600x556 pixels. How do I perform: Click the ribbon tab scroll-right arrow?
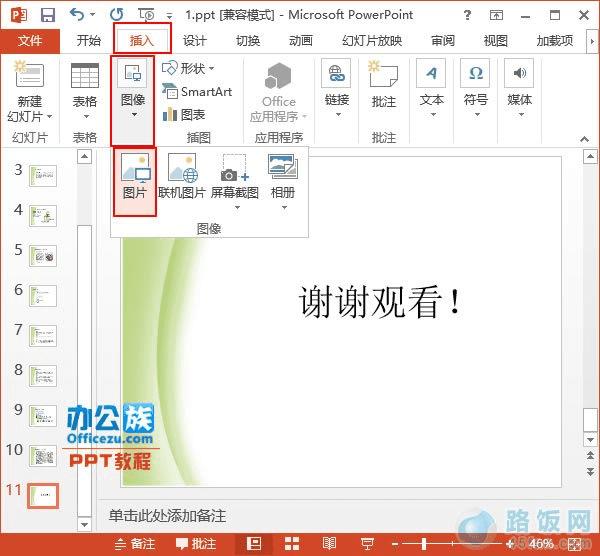[x=592, y=41]
